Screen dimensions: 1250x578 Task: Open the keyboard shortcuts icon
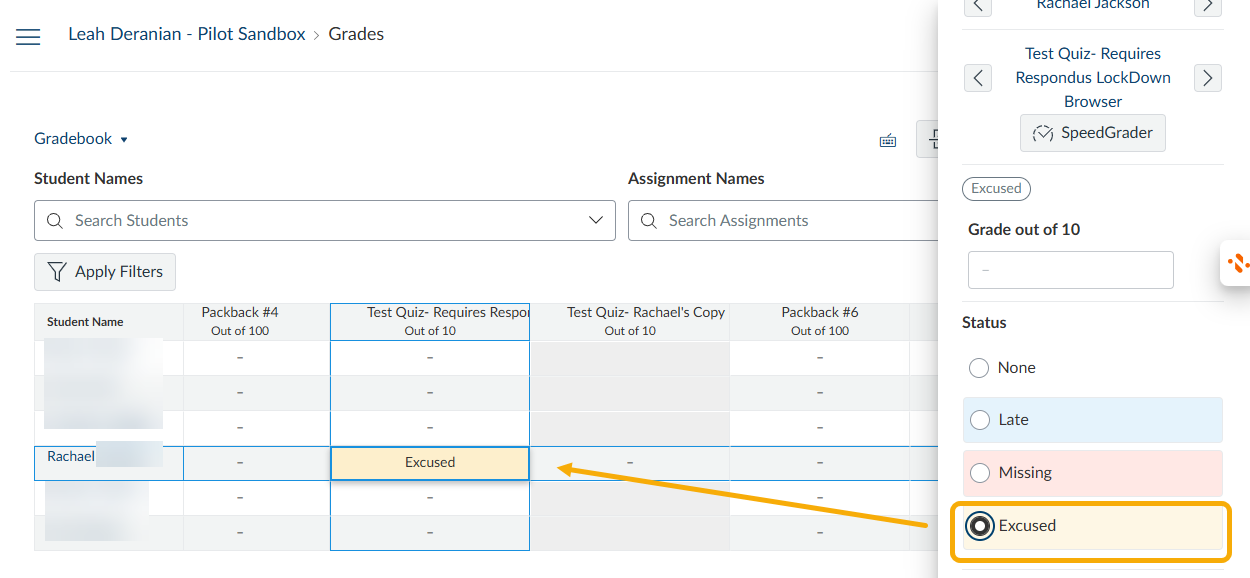point(888,140)
